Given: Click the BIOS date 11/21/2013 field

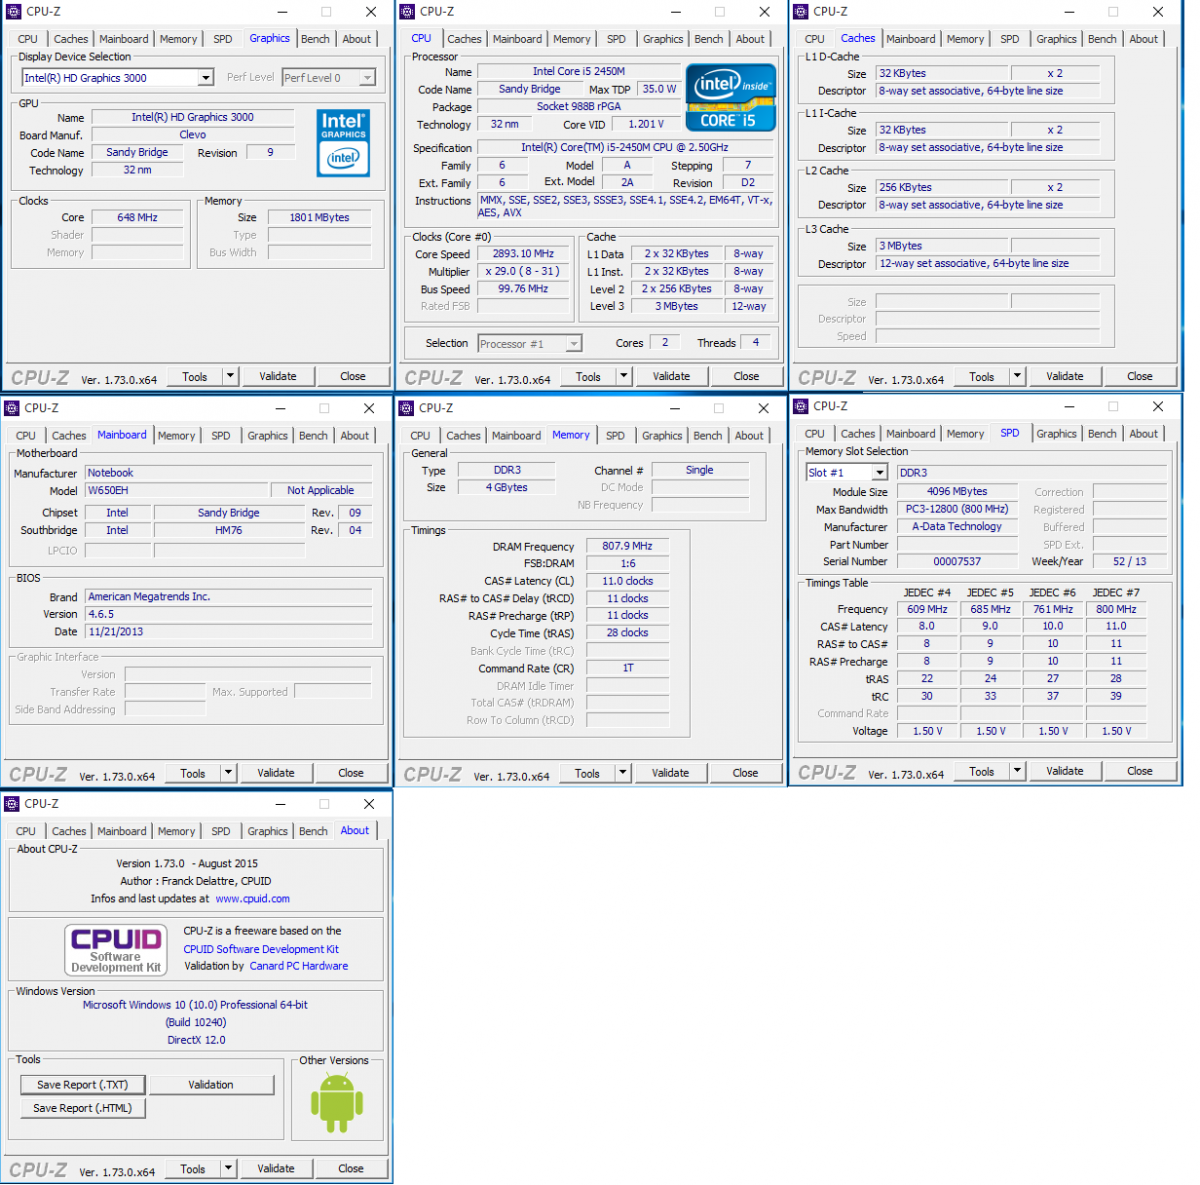Looking at the screenshot, I should pyautogui.click(x=229, y=632).
